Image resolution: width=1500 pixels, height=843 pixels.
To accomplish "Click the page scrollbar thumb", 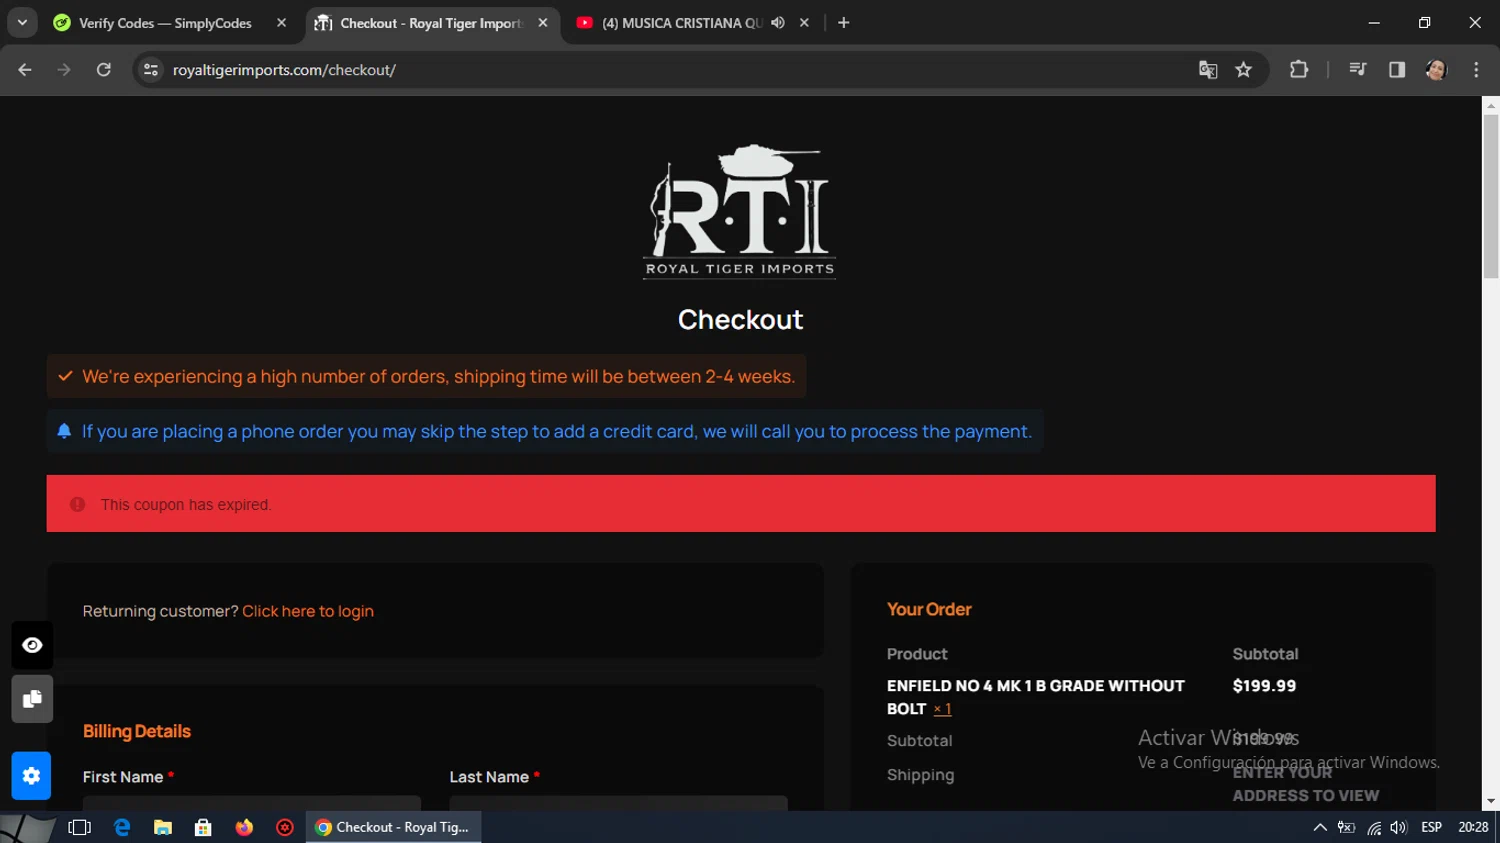I will tap(1491, 196).
